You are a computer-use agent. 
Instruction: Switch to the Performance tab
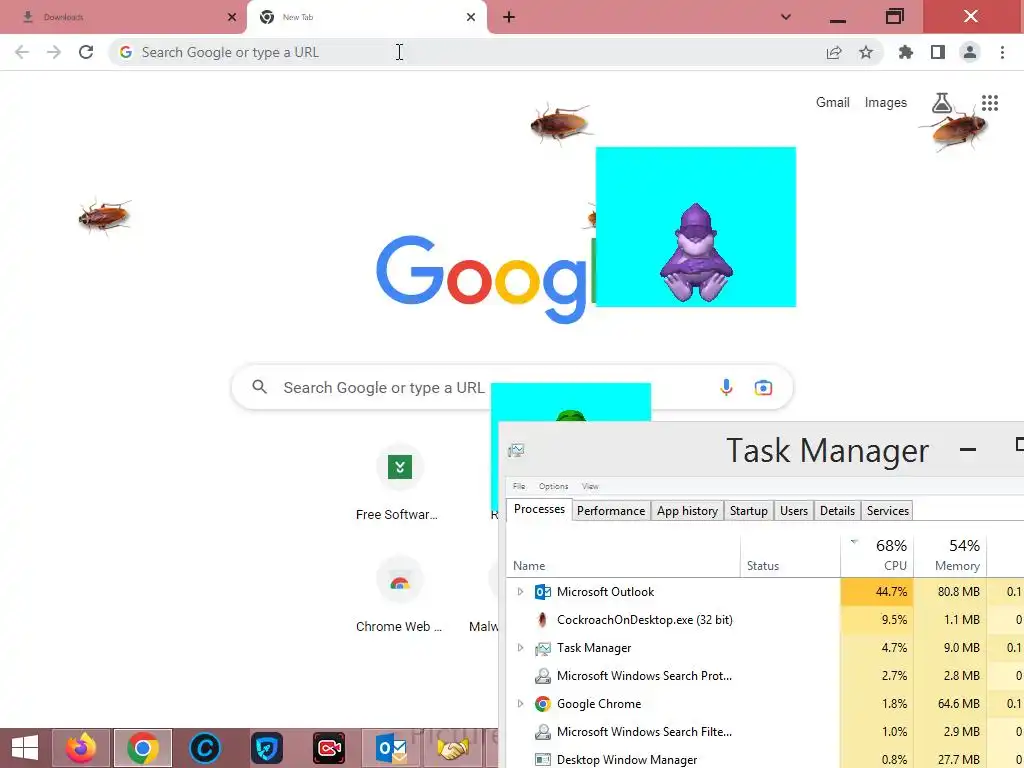pos(611,511)
